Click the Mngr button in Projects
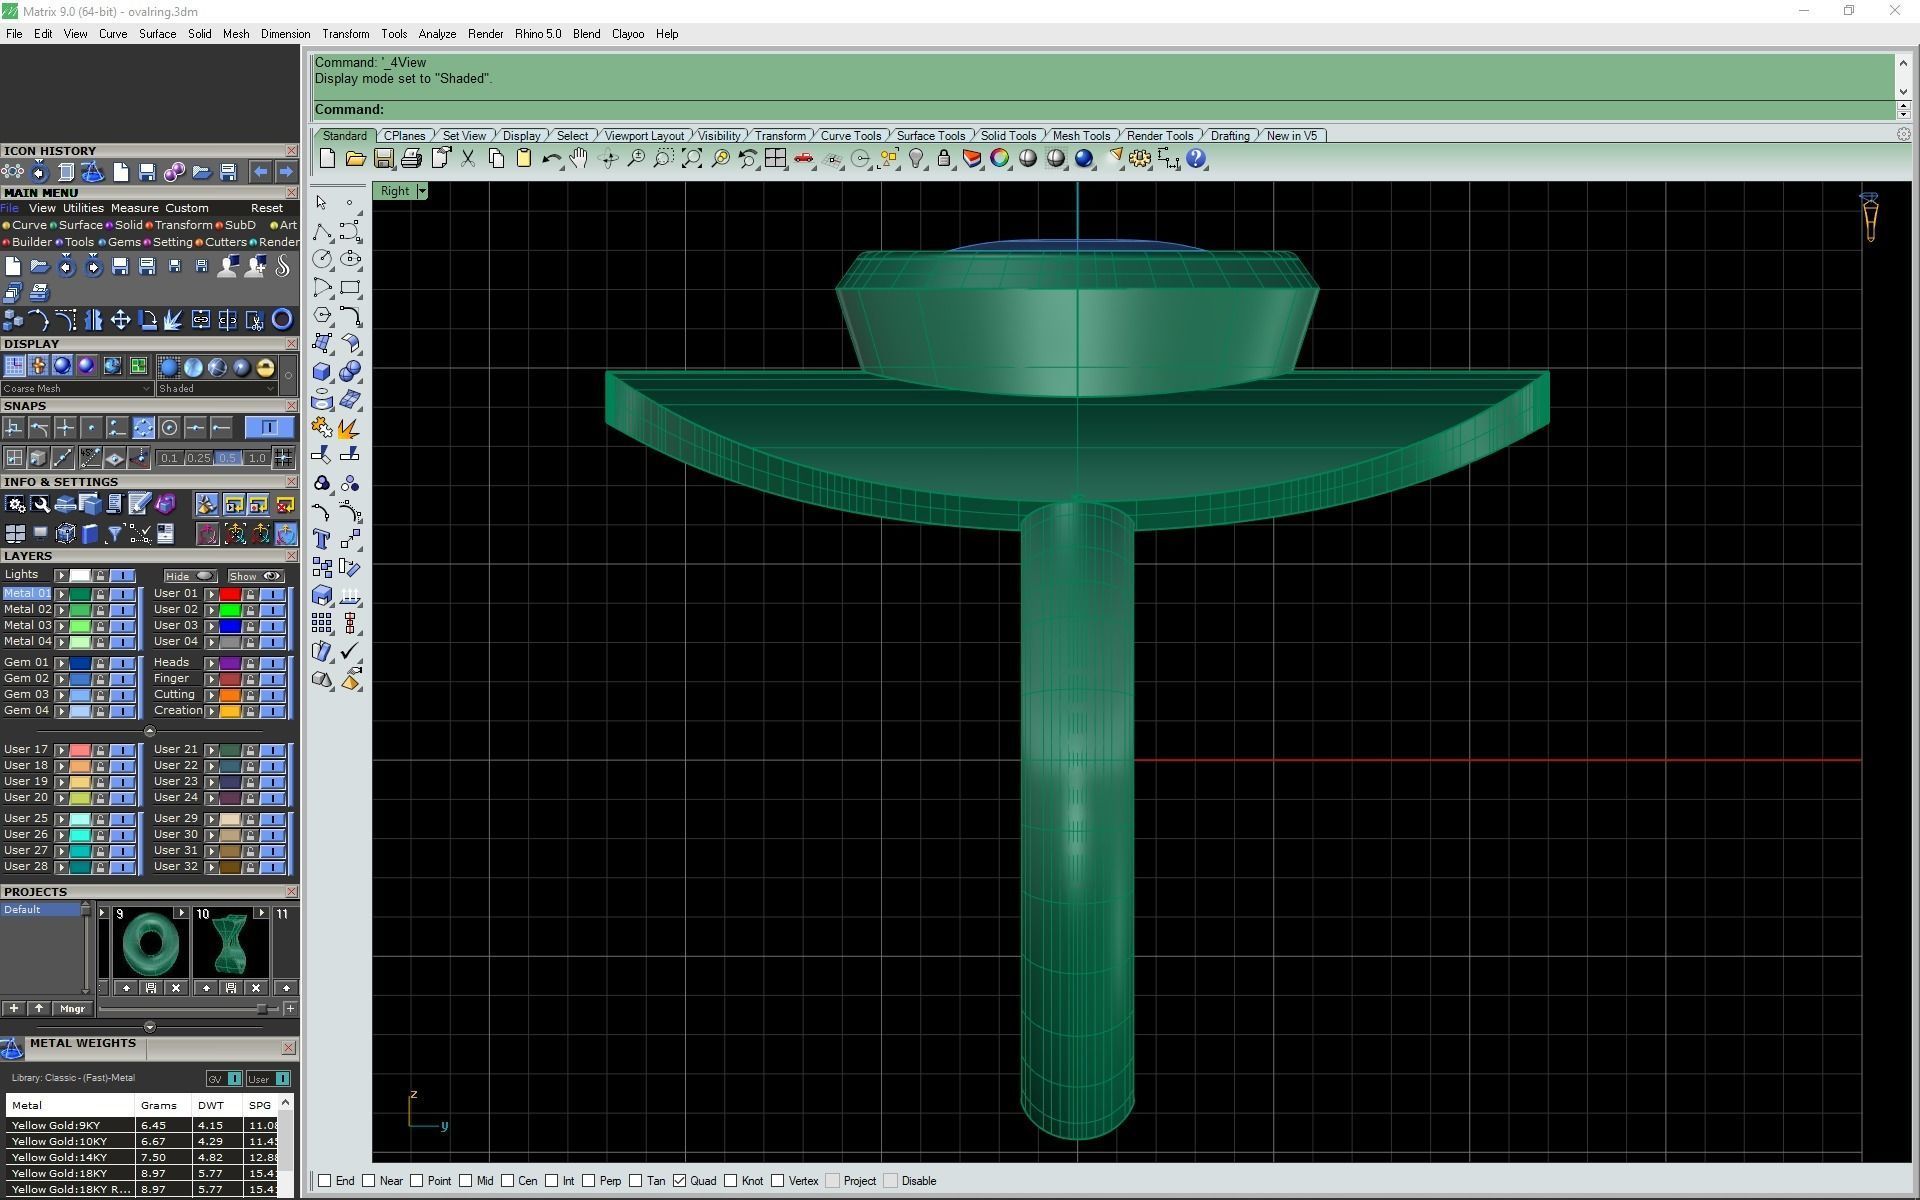This screenshot has height=1200, width=1920. click(x=72, y=1009)
